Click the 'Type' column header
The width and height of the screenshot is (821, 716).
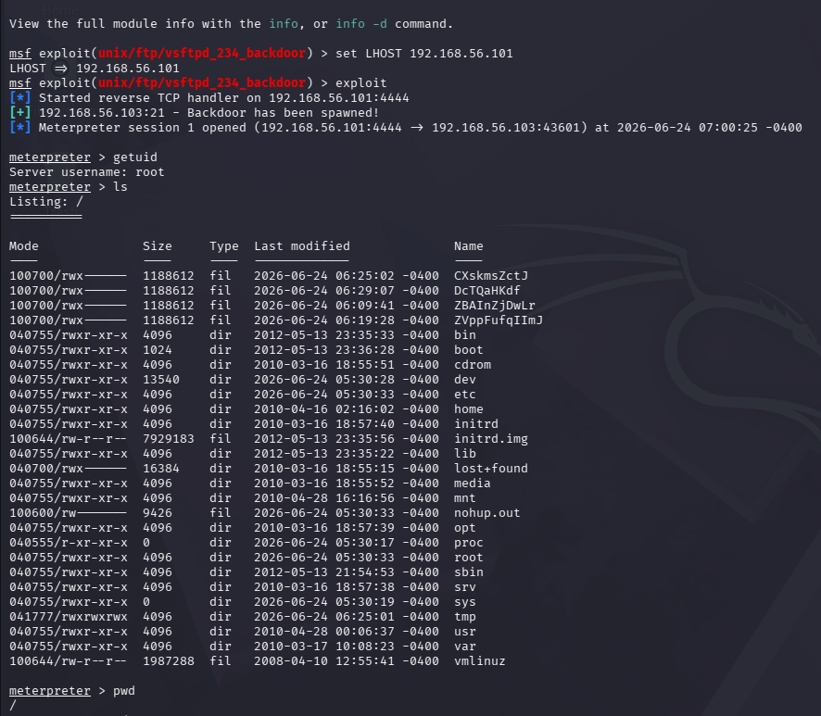(224, 246)
